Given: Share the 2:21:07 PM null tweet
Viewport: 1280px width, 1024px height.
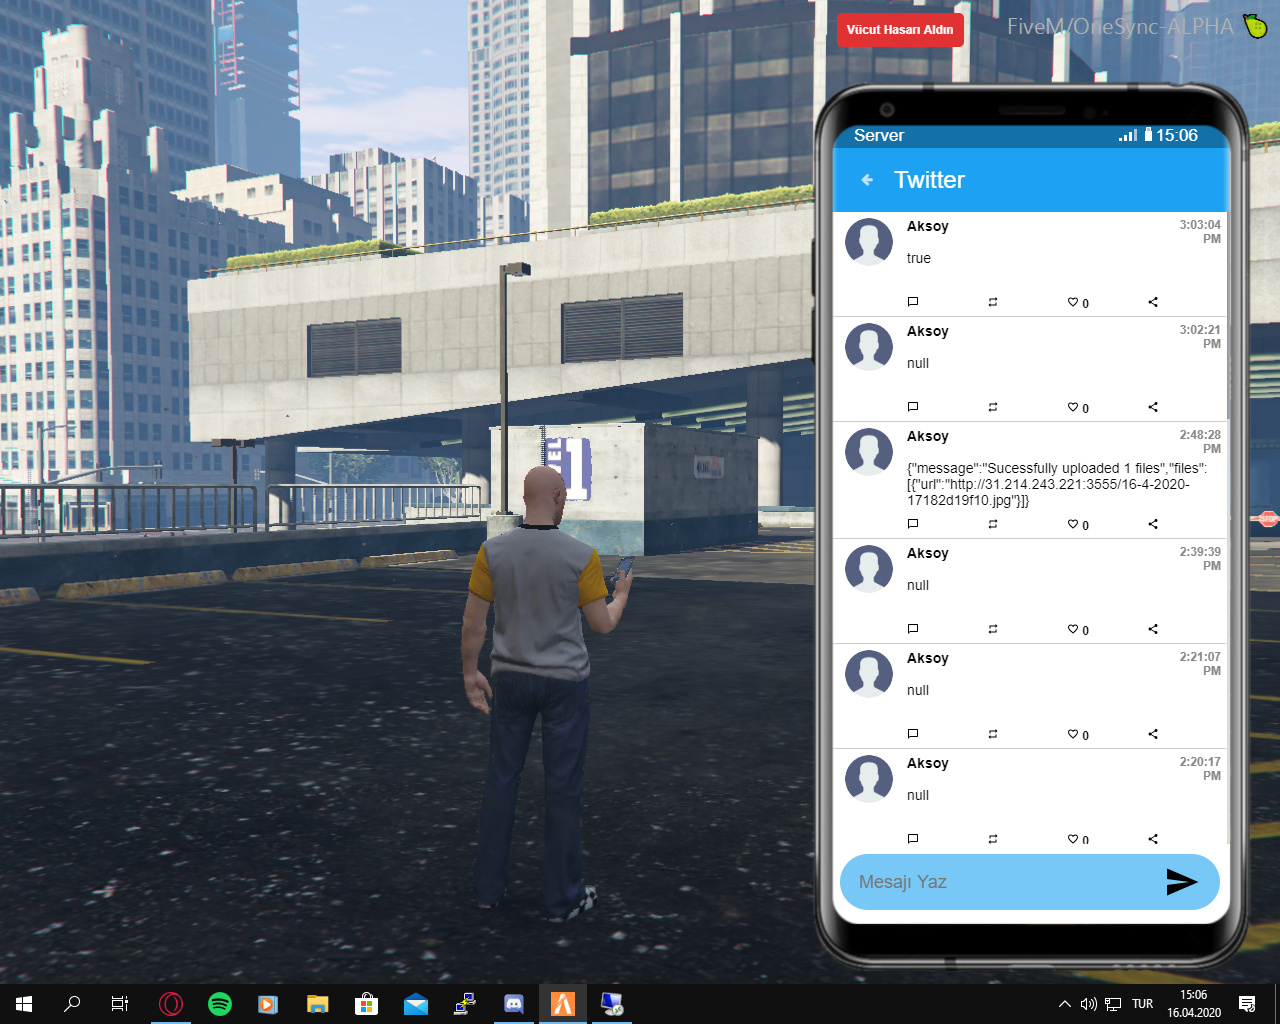Looking at the screenshot, I should [x=1153, y=734].
